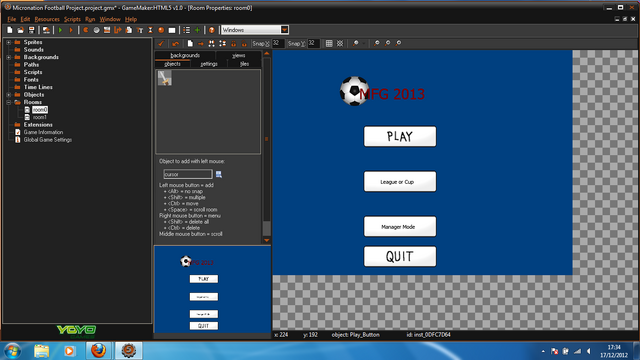640x360 pixels.
Task: Expand the Backgrounds folder
Action: [9, 57]
